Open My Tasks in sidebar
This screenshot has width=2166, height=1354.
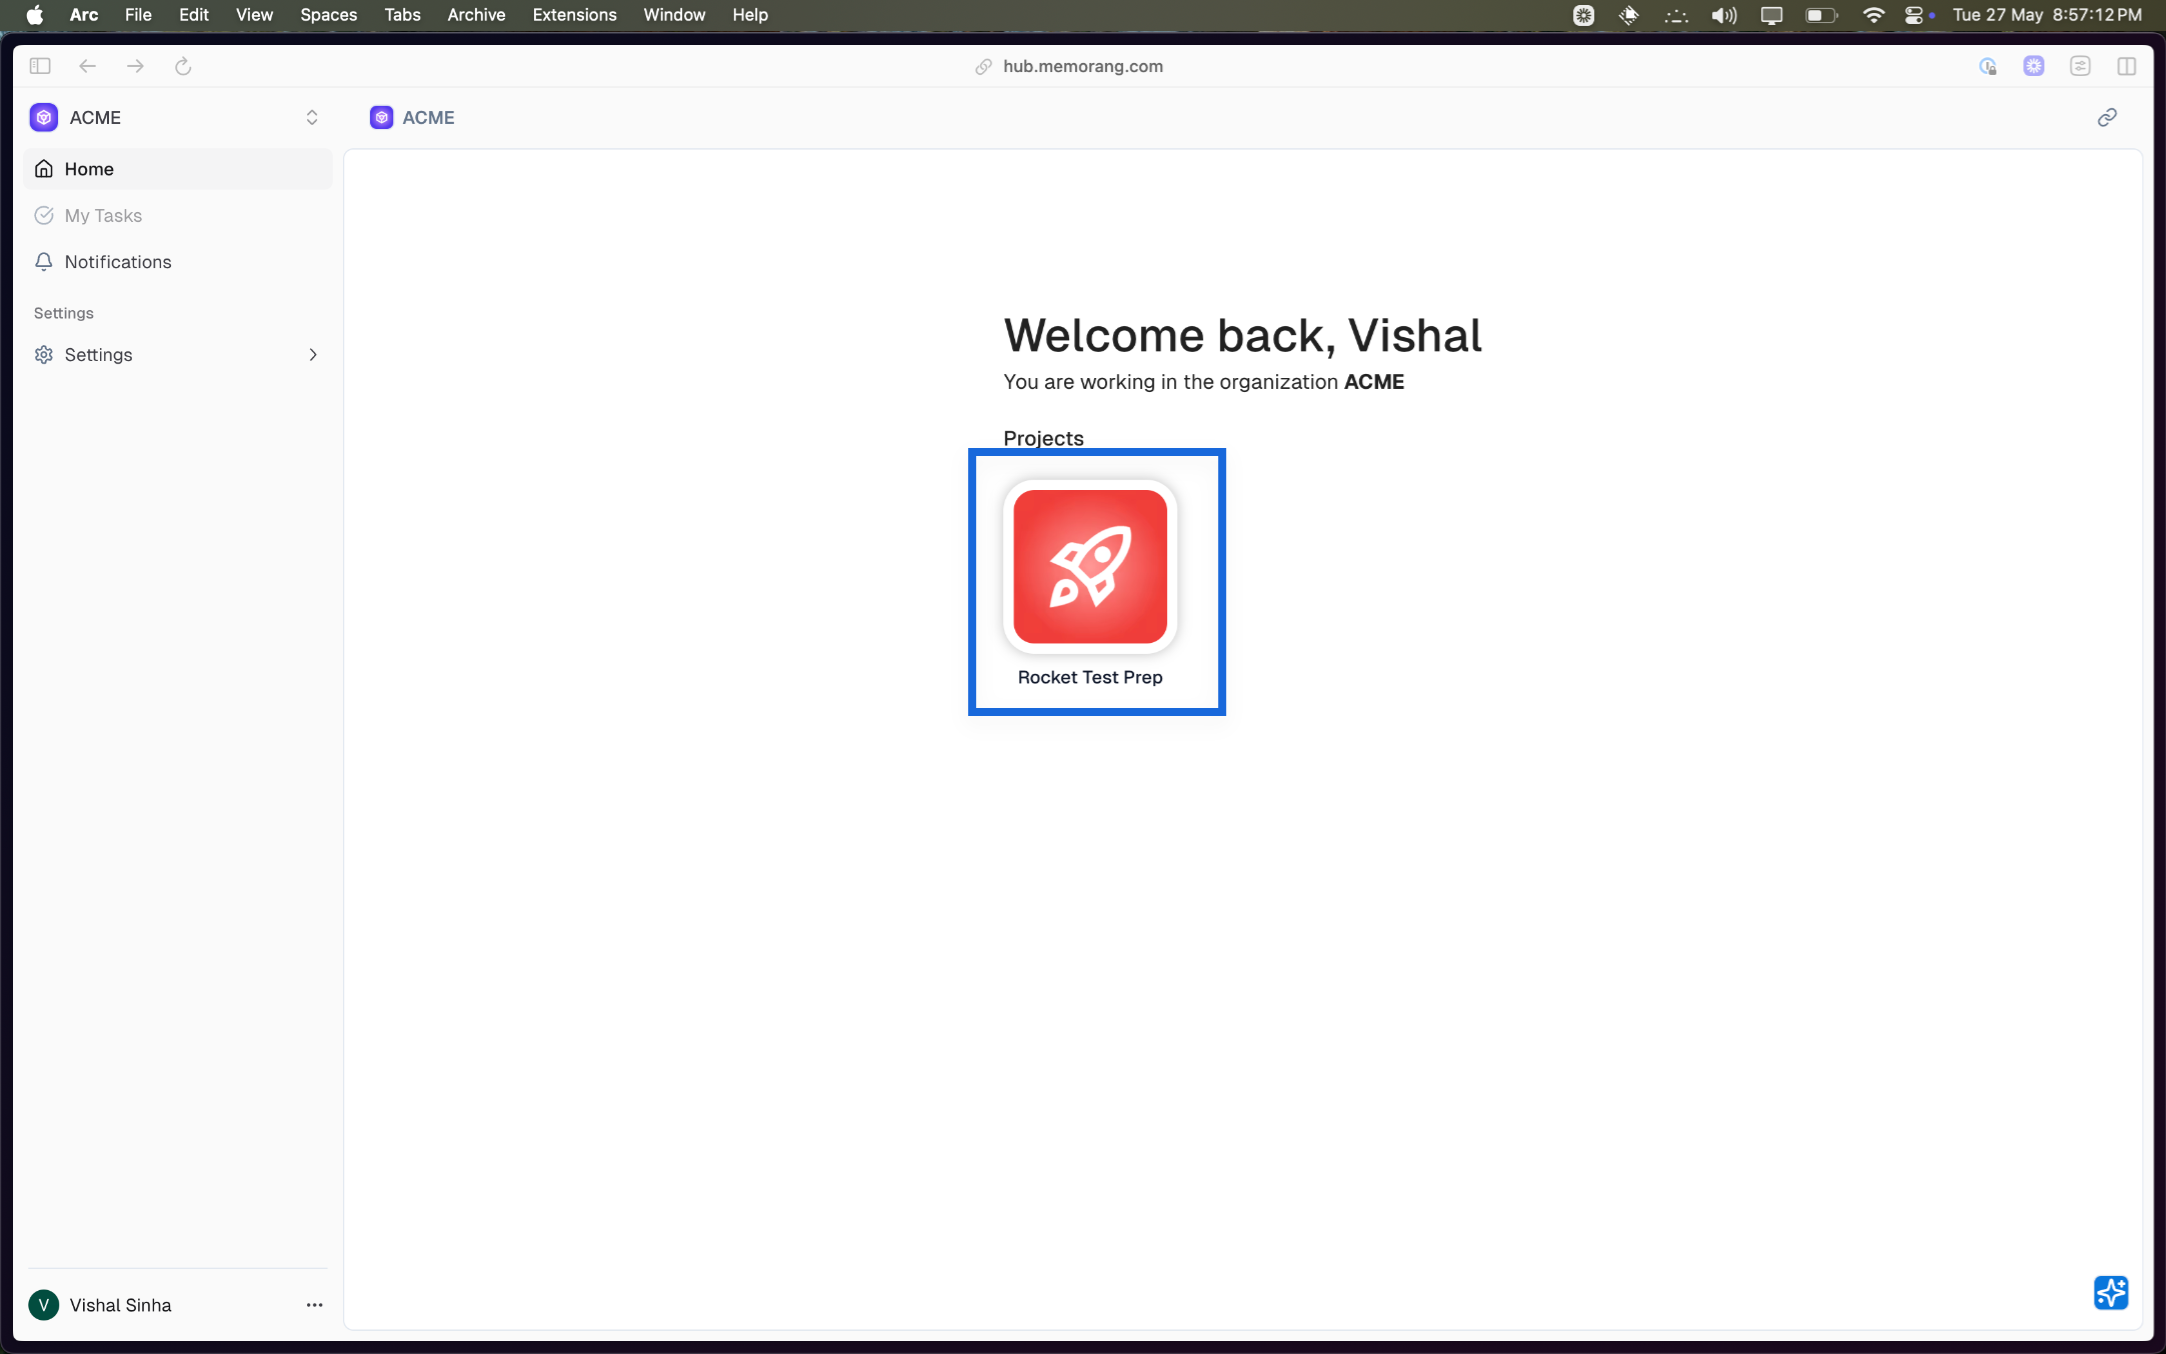[103, 216]
